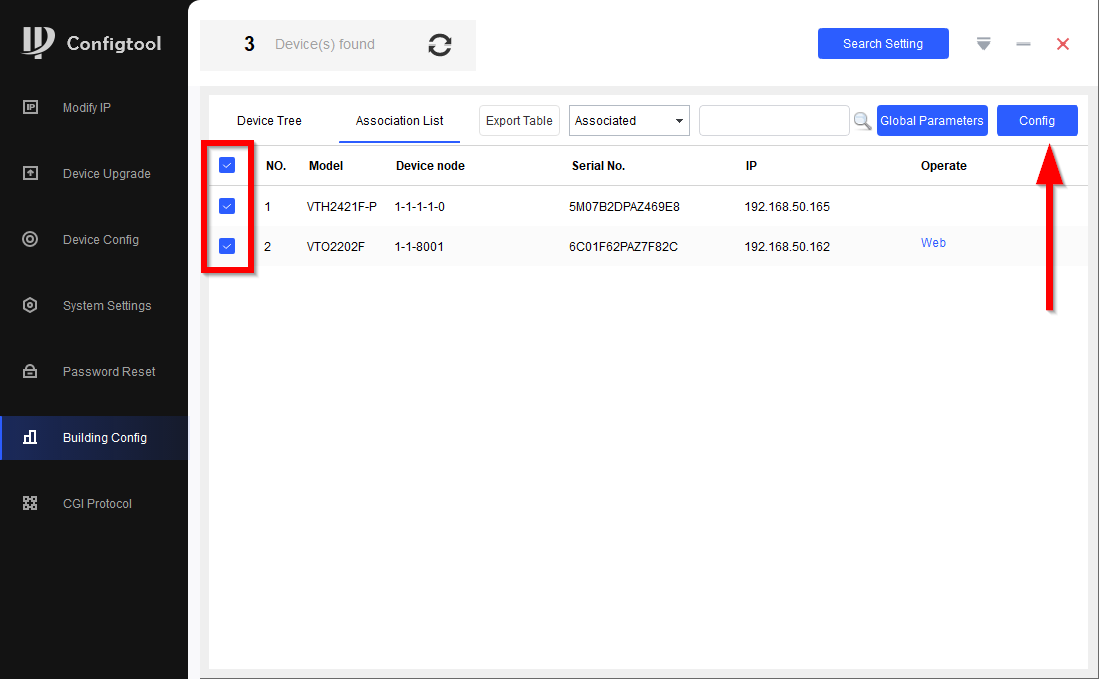Refresh the device search list
The height and width of the screenshot is (679, 1099).
click(439, 45)
